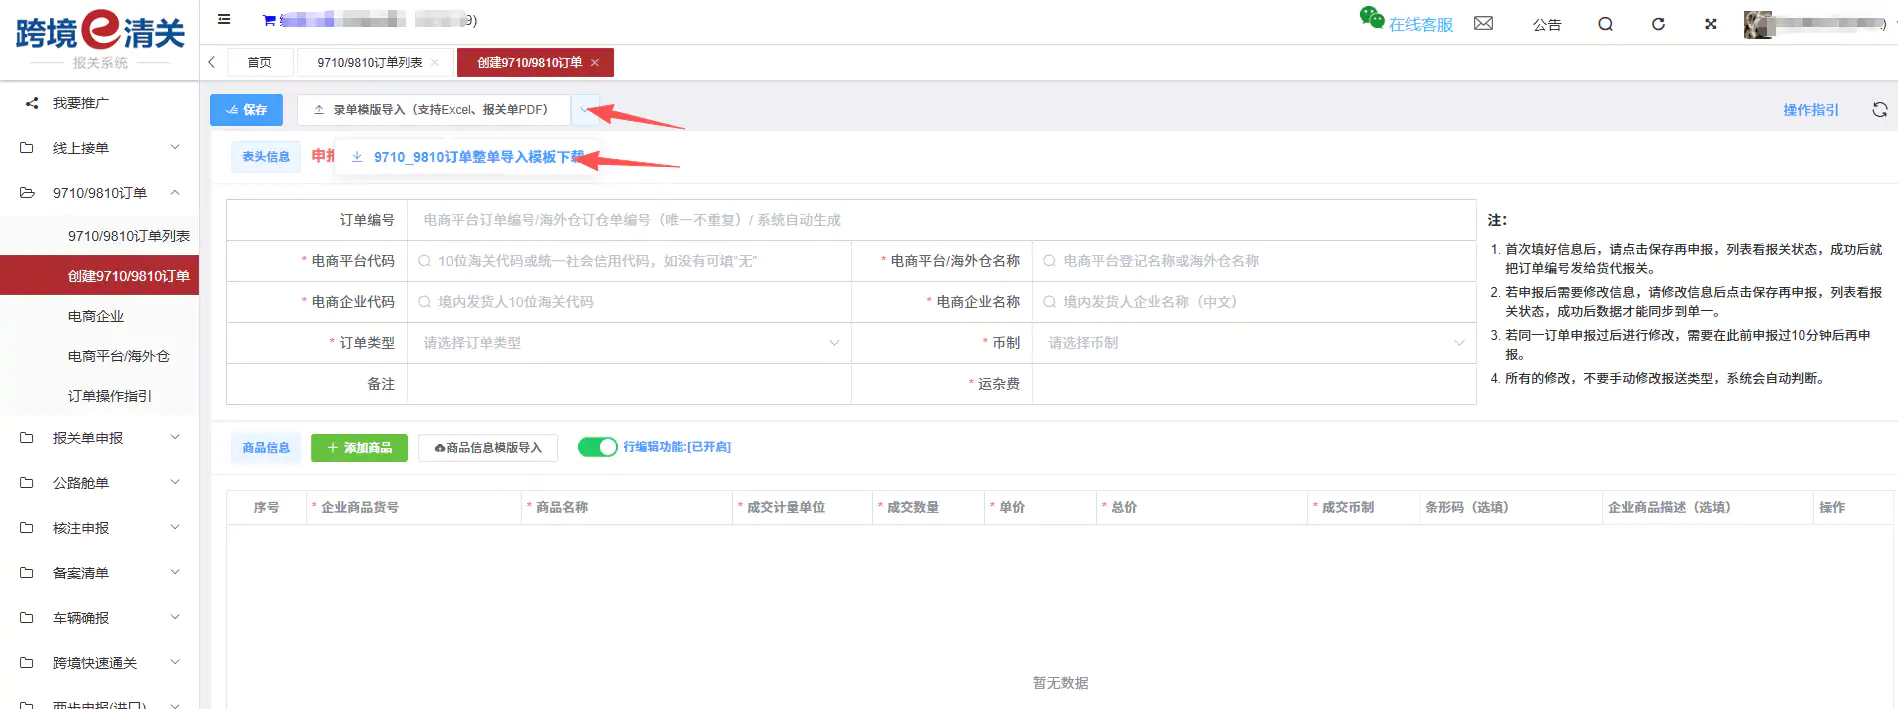Click folder icon beside 备案清单
This screenshot has width=1898, height=709.
[x=27, y=573]
